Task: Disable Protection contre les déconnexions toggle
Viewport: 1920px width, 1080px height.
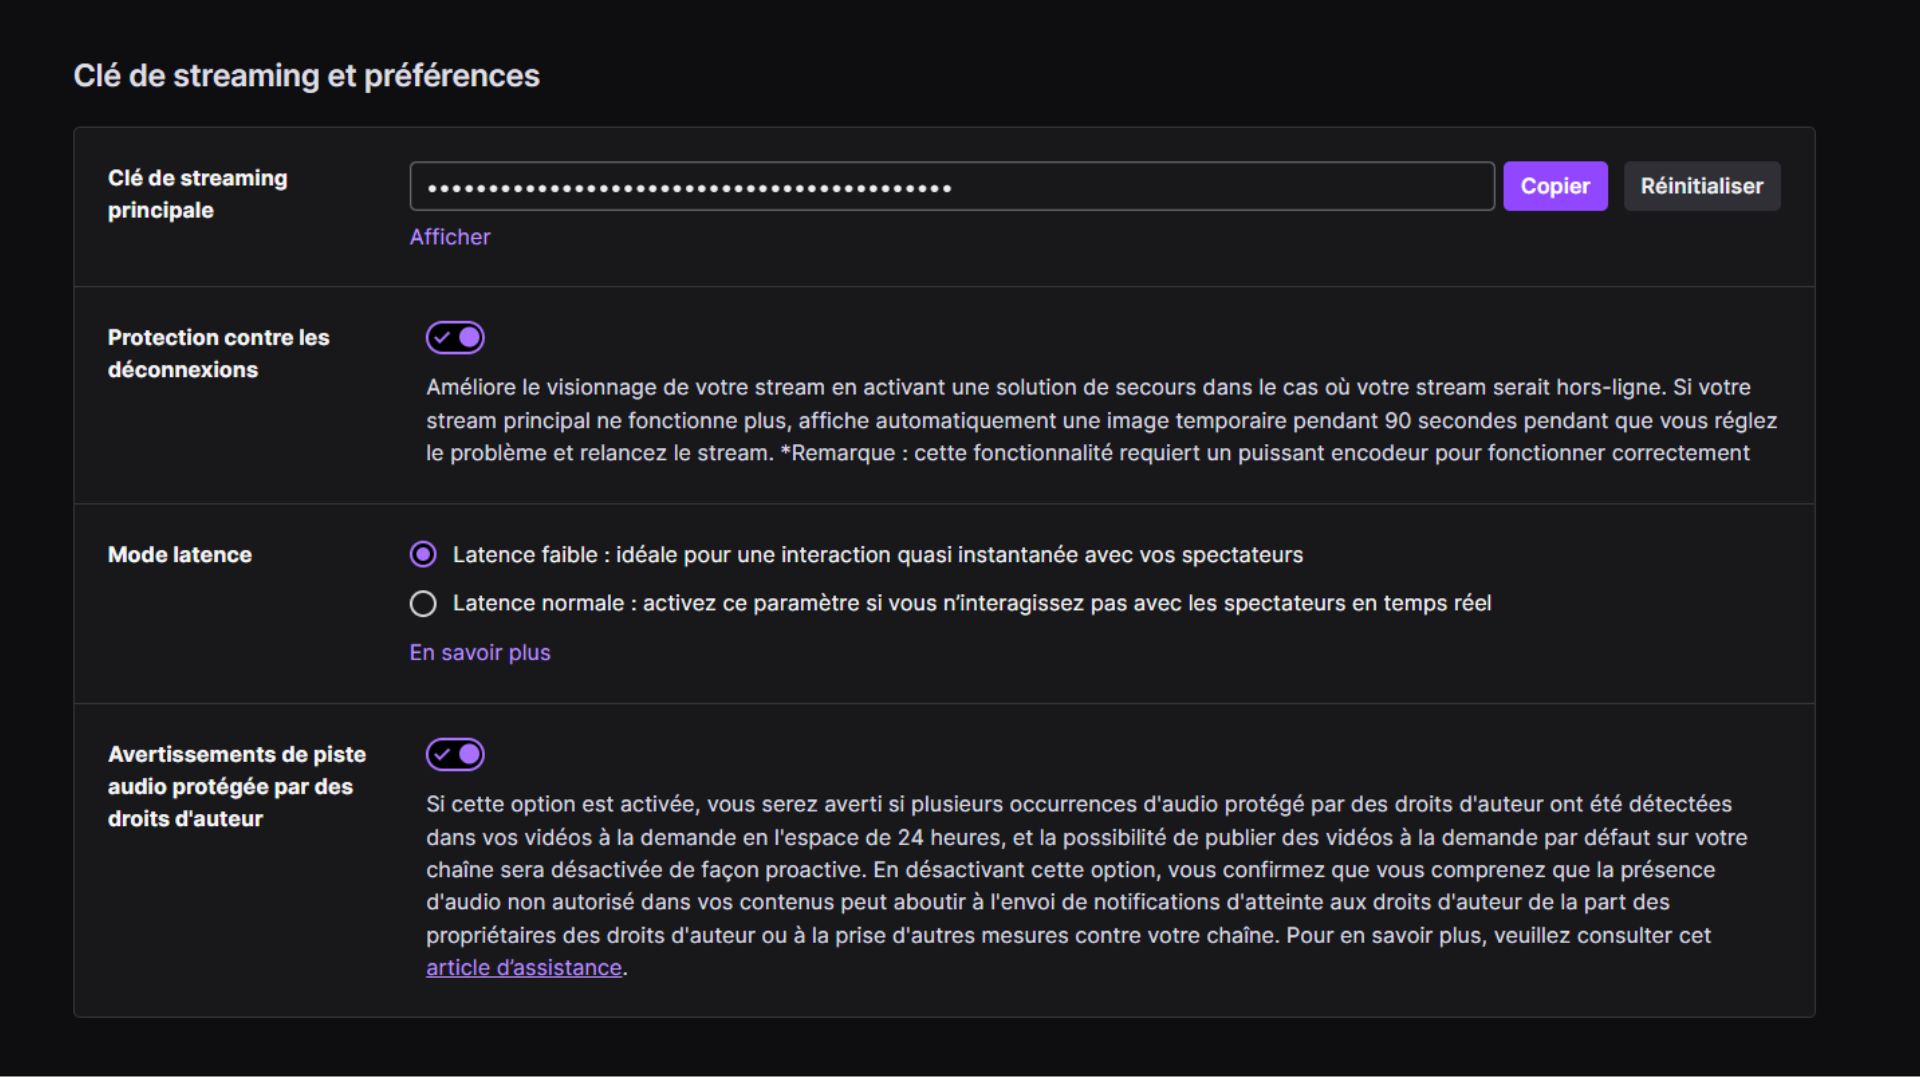Action: 455,338
